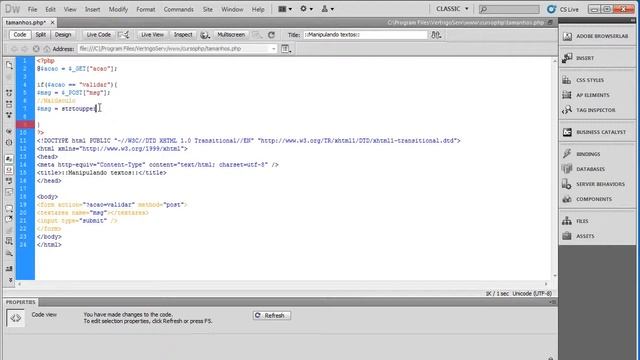Open the Business Catalyst panel
The height and width of the screenshot is (360, 640).
(x=597, y=132)
